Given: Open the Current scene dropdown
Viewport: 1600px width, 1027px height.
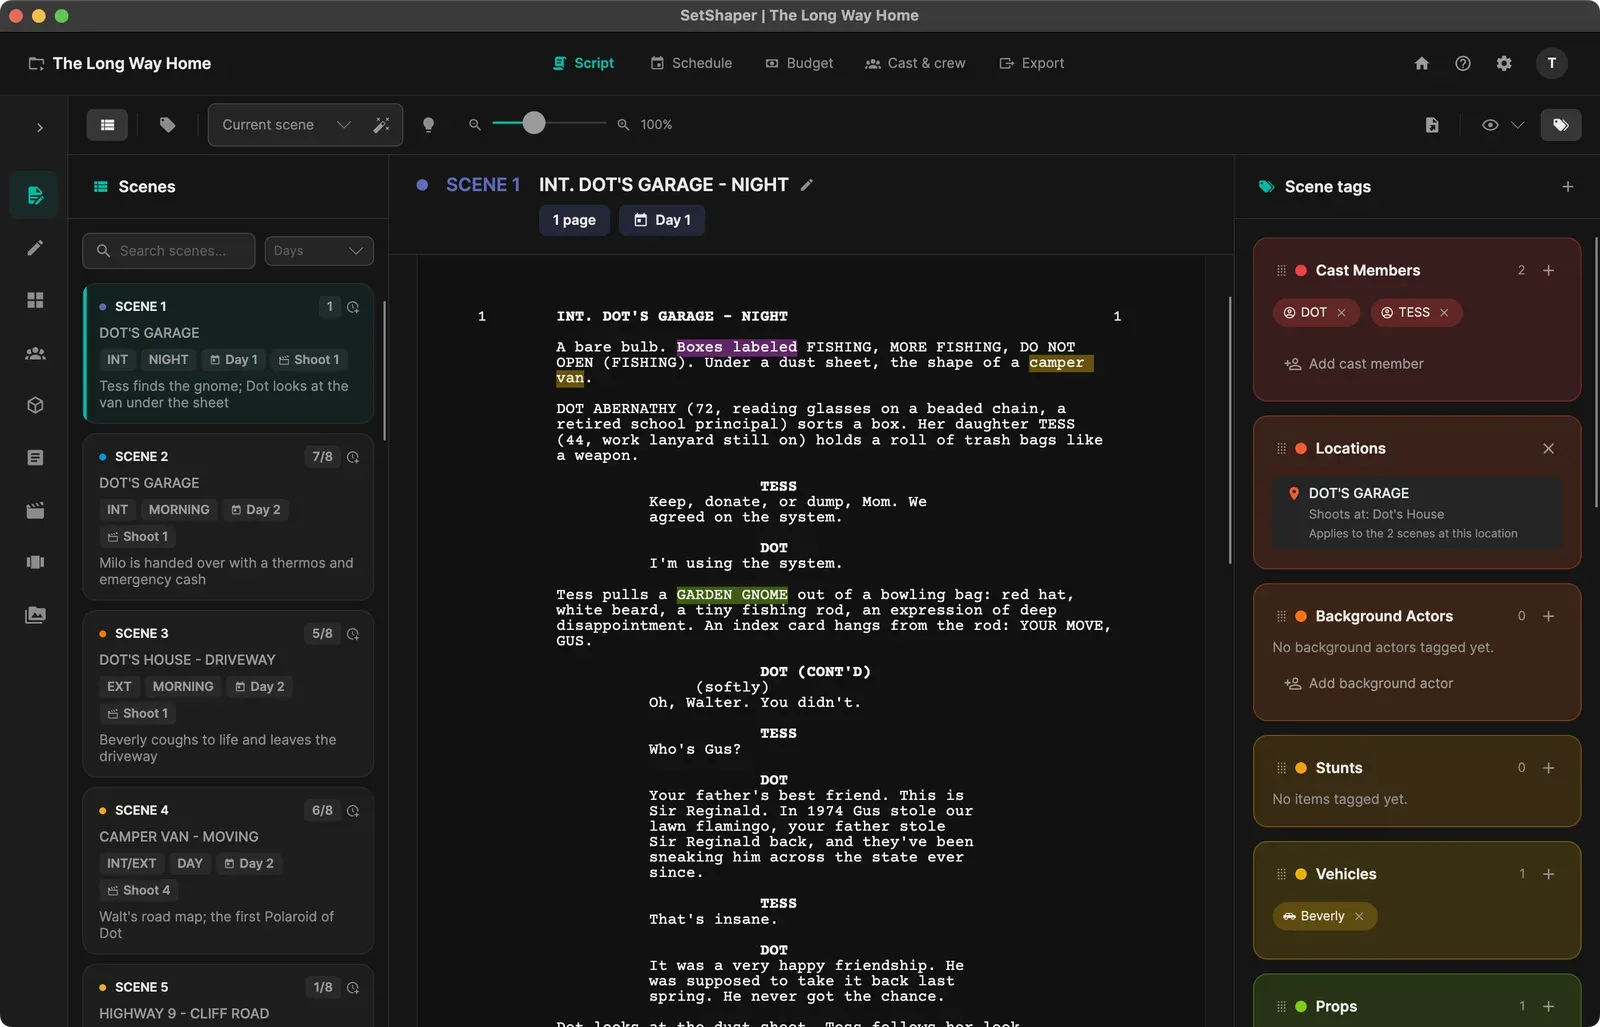Looking at the screenshot, I should [287, 125].
